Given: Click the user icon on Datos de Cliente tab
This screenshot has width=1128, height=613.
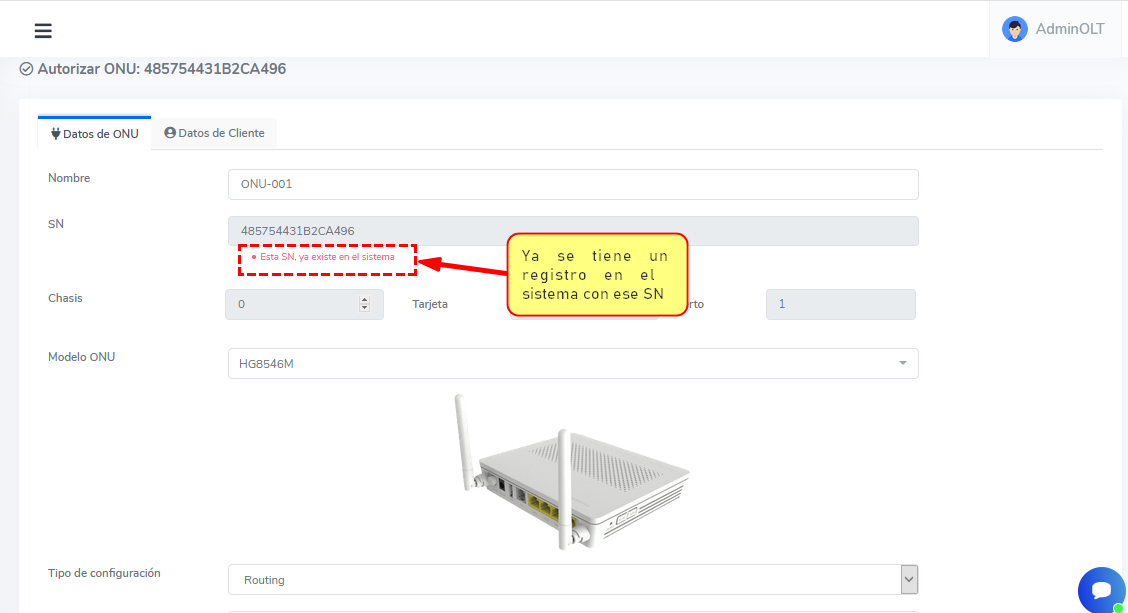Looking at the screenshot, I should pos(170,133).
